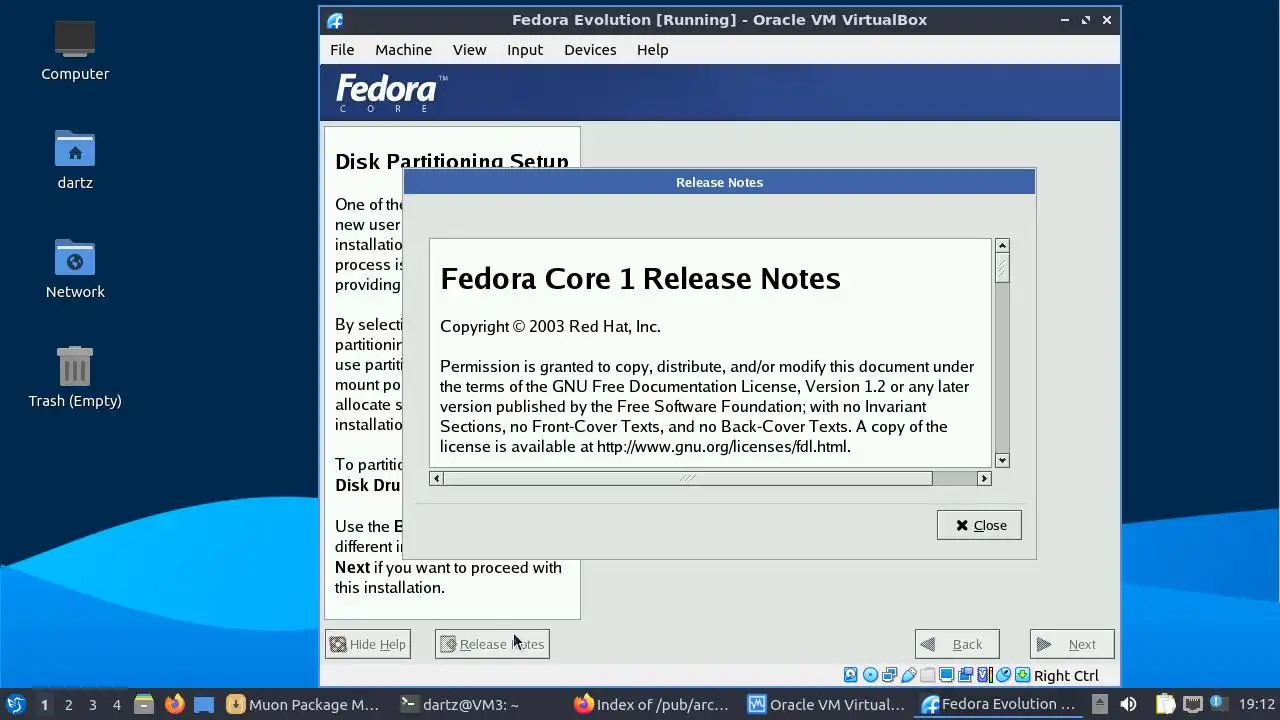Click the mouse integration status icon

point(1003,675)
